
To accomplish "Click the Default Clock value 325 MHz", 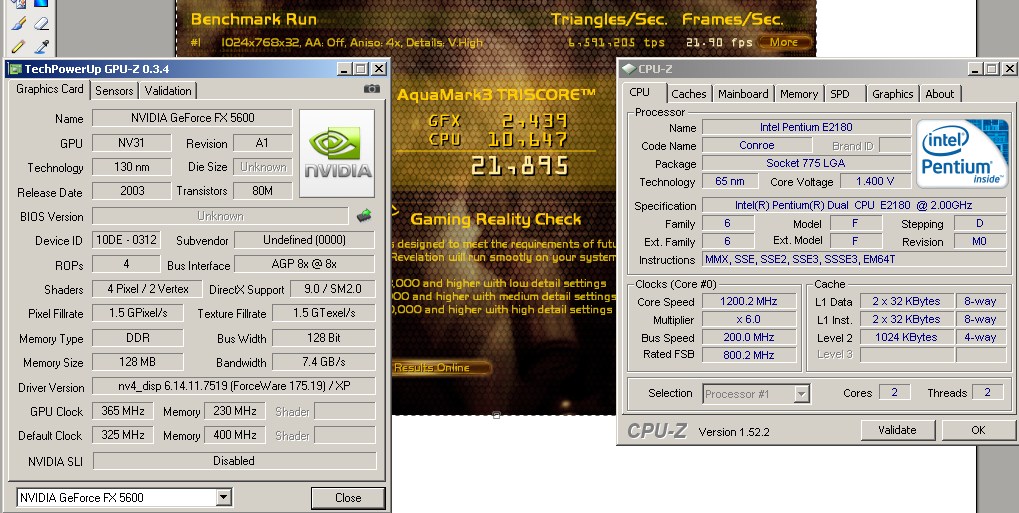I will (x=123, y=435).
